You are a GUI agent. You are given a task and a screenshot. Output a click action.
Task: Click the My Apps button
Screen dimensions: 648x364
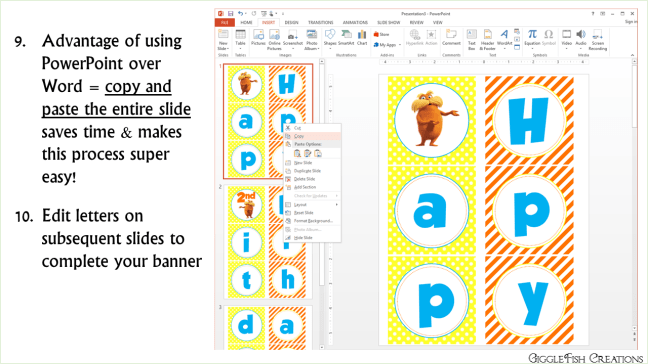coord(385,45)
